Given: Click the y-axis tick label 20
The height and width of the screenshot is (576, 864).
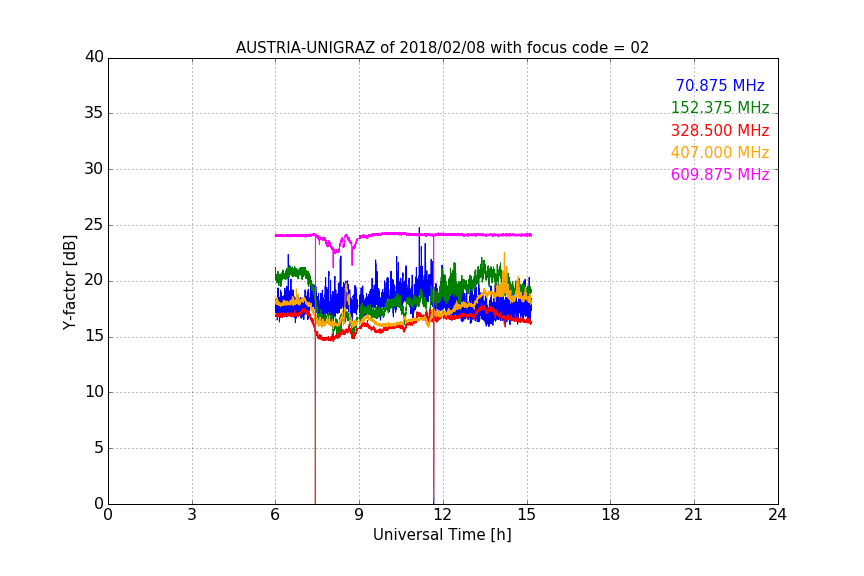Looking at the screenshot, I should [x=94, y=281].
